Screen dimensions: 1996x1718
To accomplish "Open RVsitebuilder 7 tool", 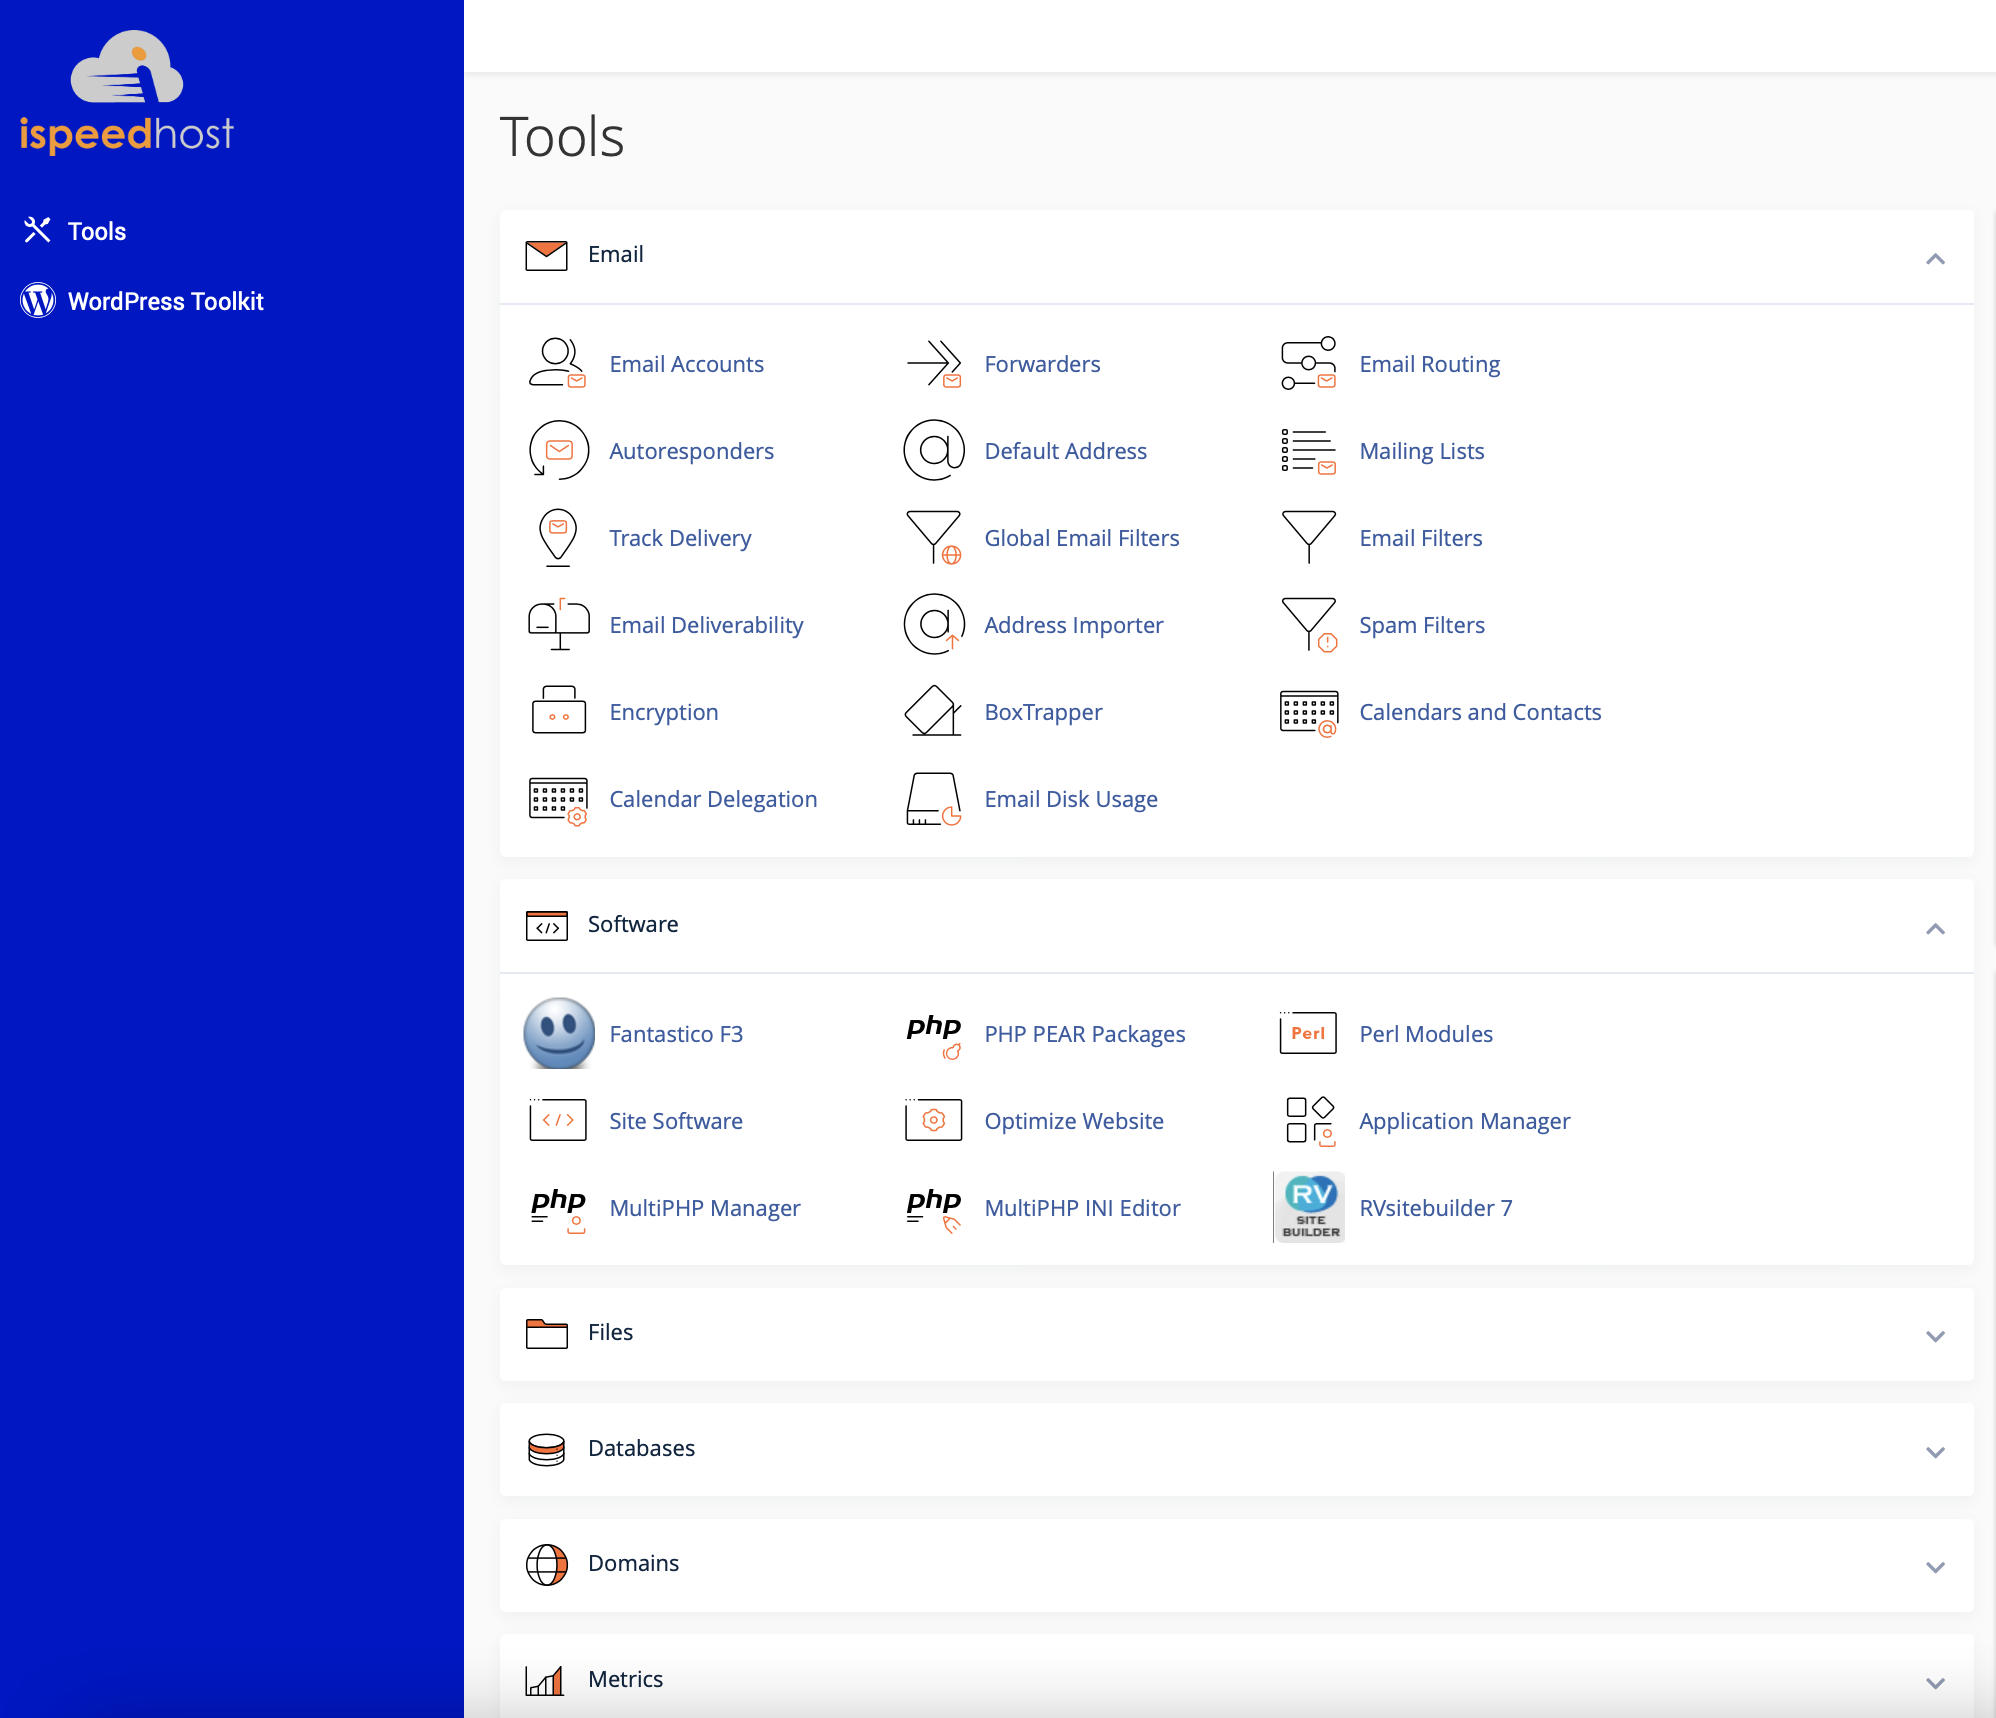I will click(1434, 1207).
